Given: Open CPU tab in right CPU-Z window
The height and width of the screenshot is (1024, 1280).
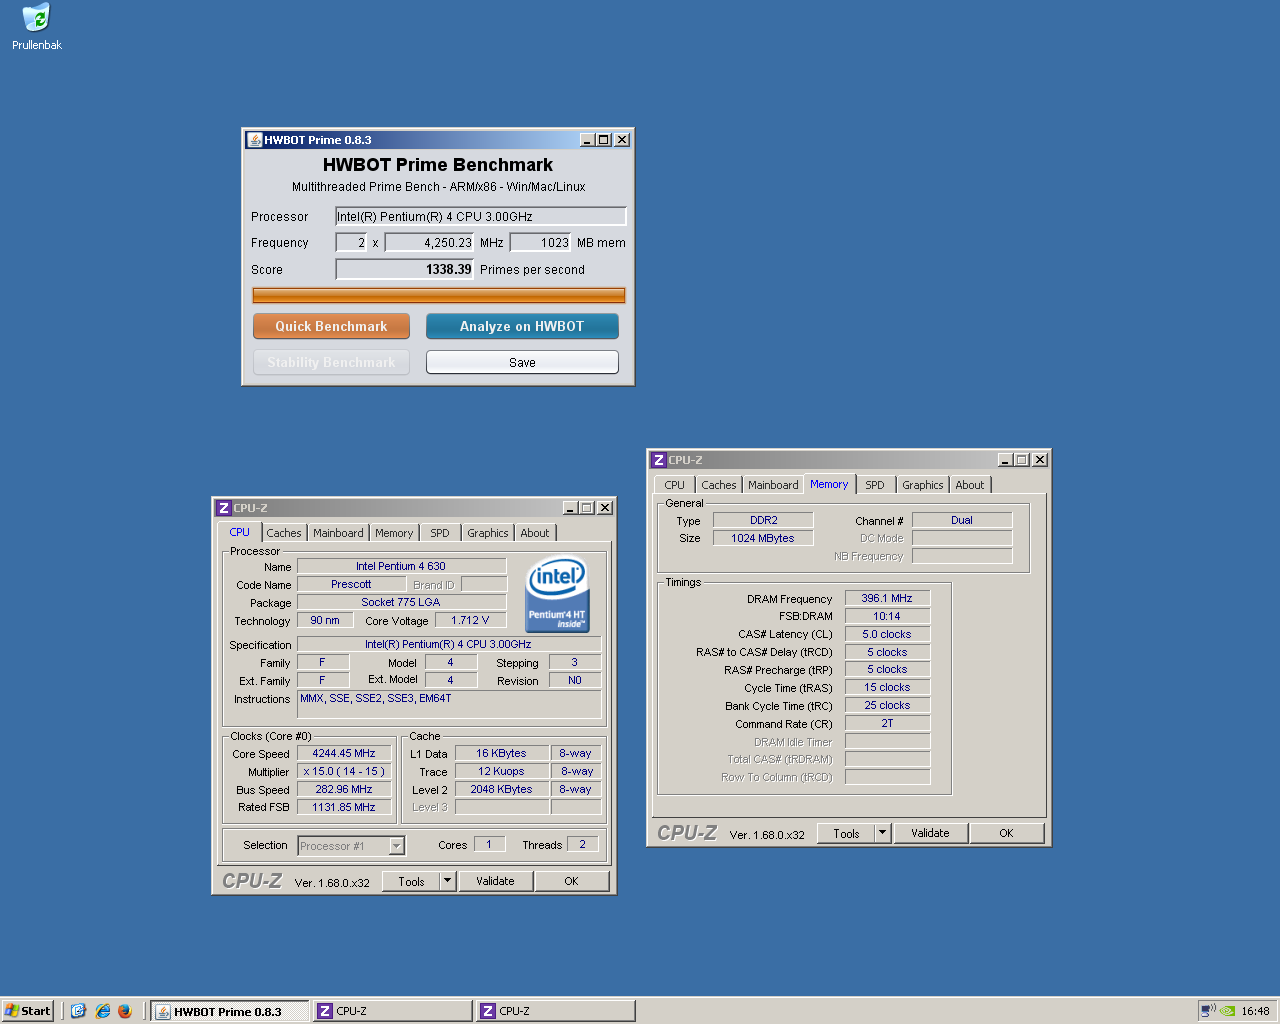Looking at the screenshot, I should coord(675,485).
